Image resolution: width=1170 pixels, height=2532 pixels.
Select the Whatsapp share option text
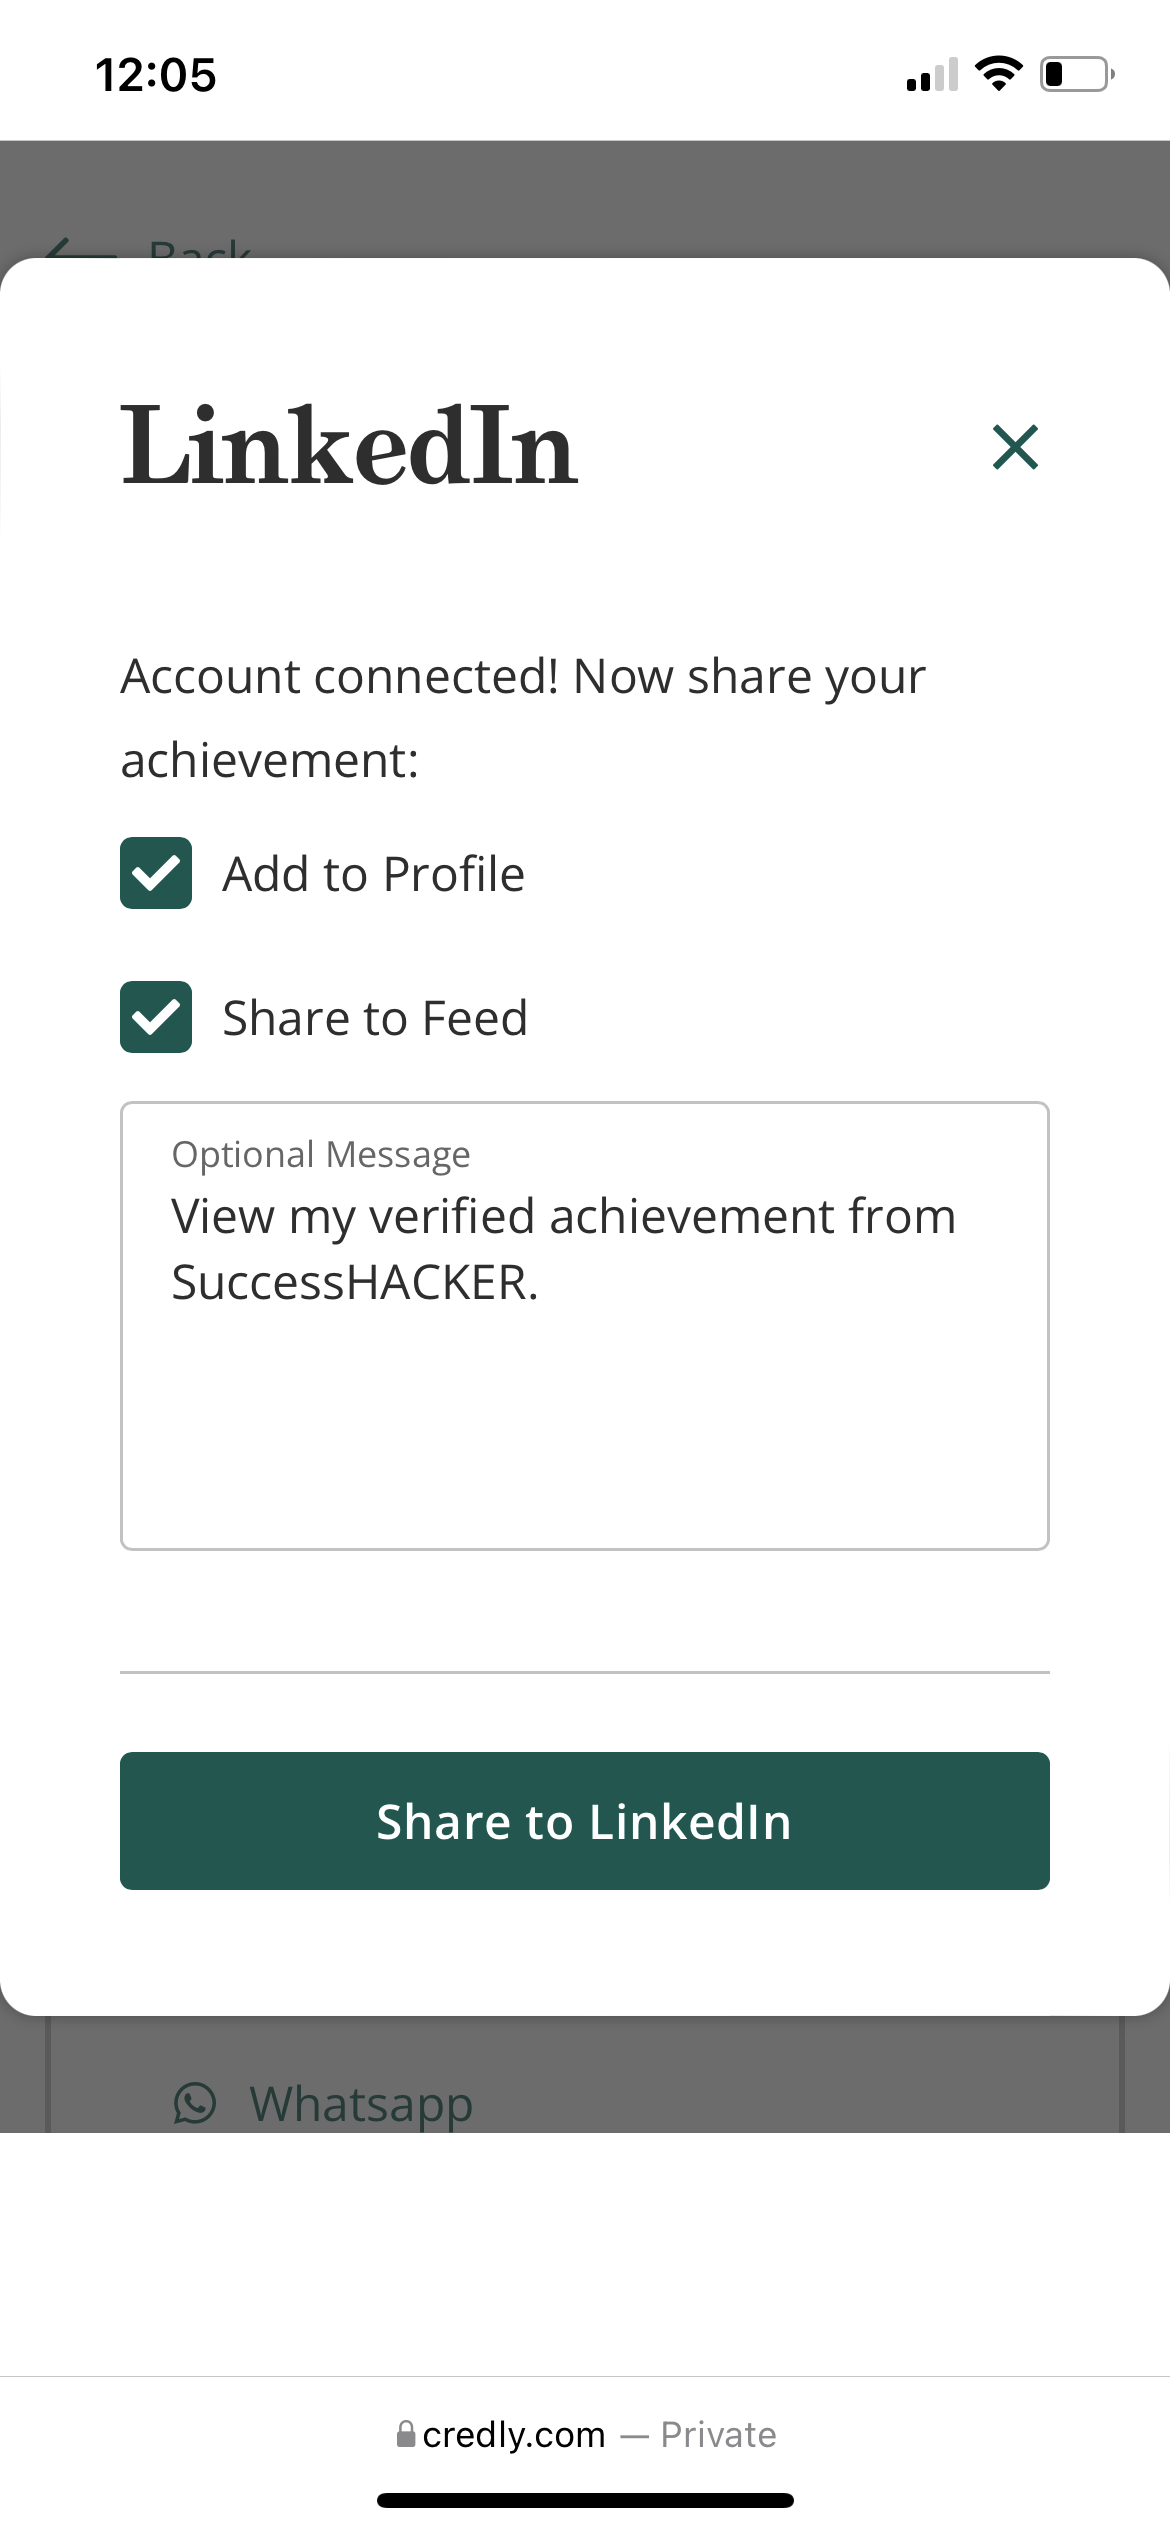tap(361, 2104)
